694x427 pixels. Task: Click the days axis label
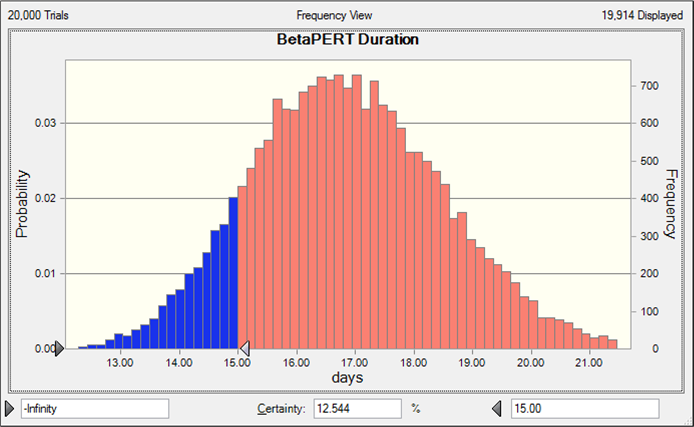click(x=347, y=377)
